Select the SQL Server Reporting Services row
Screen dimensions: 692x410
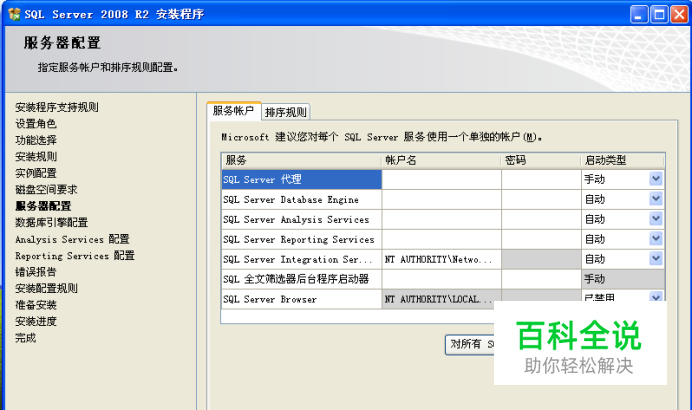pyautogui.click(x=301, y=239)
